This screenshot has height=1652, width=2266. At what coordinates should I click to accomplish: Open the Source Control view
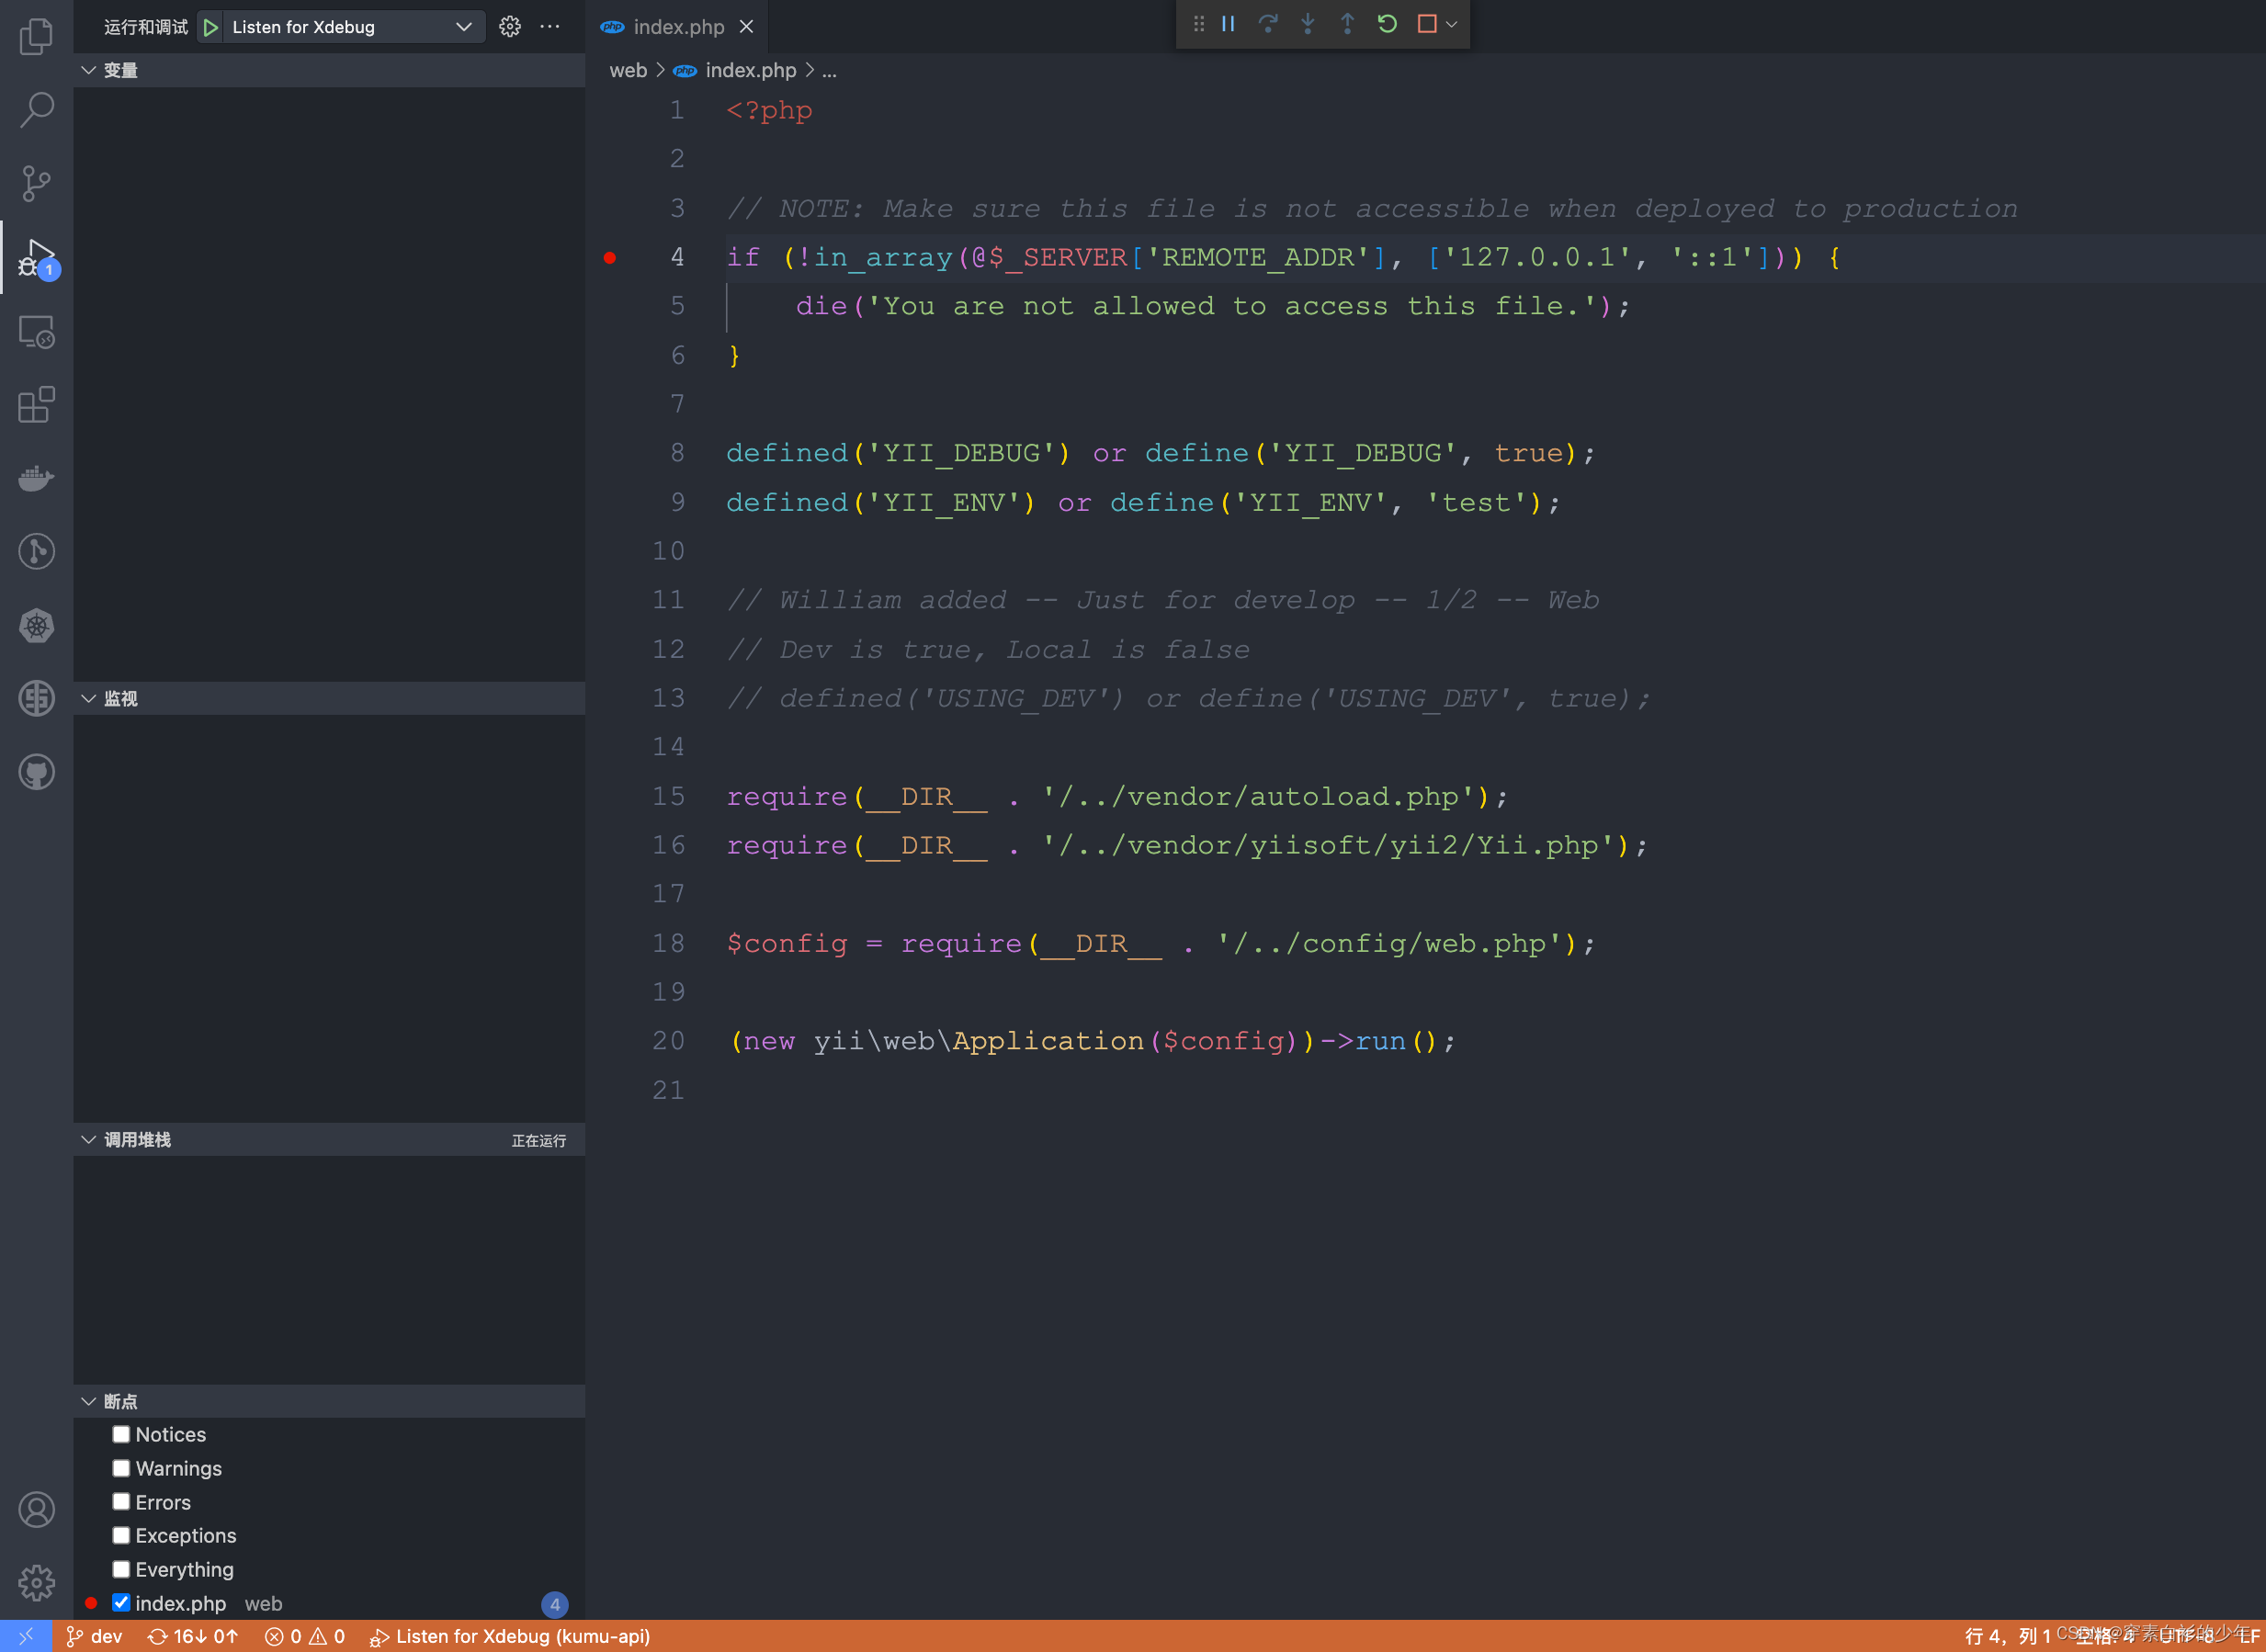(36, 183)
